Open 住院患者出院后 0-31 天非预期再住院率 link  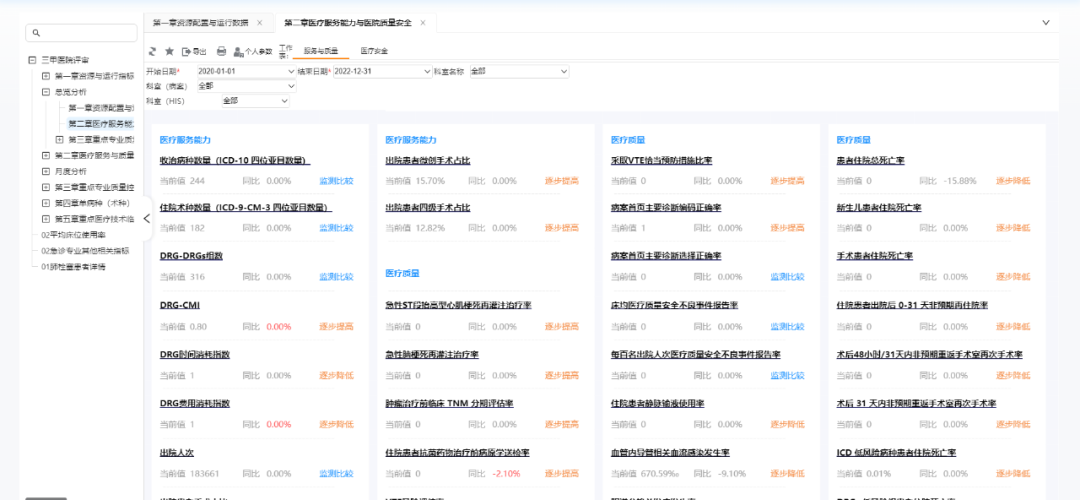912,305
